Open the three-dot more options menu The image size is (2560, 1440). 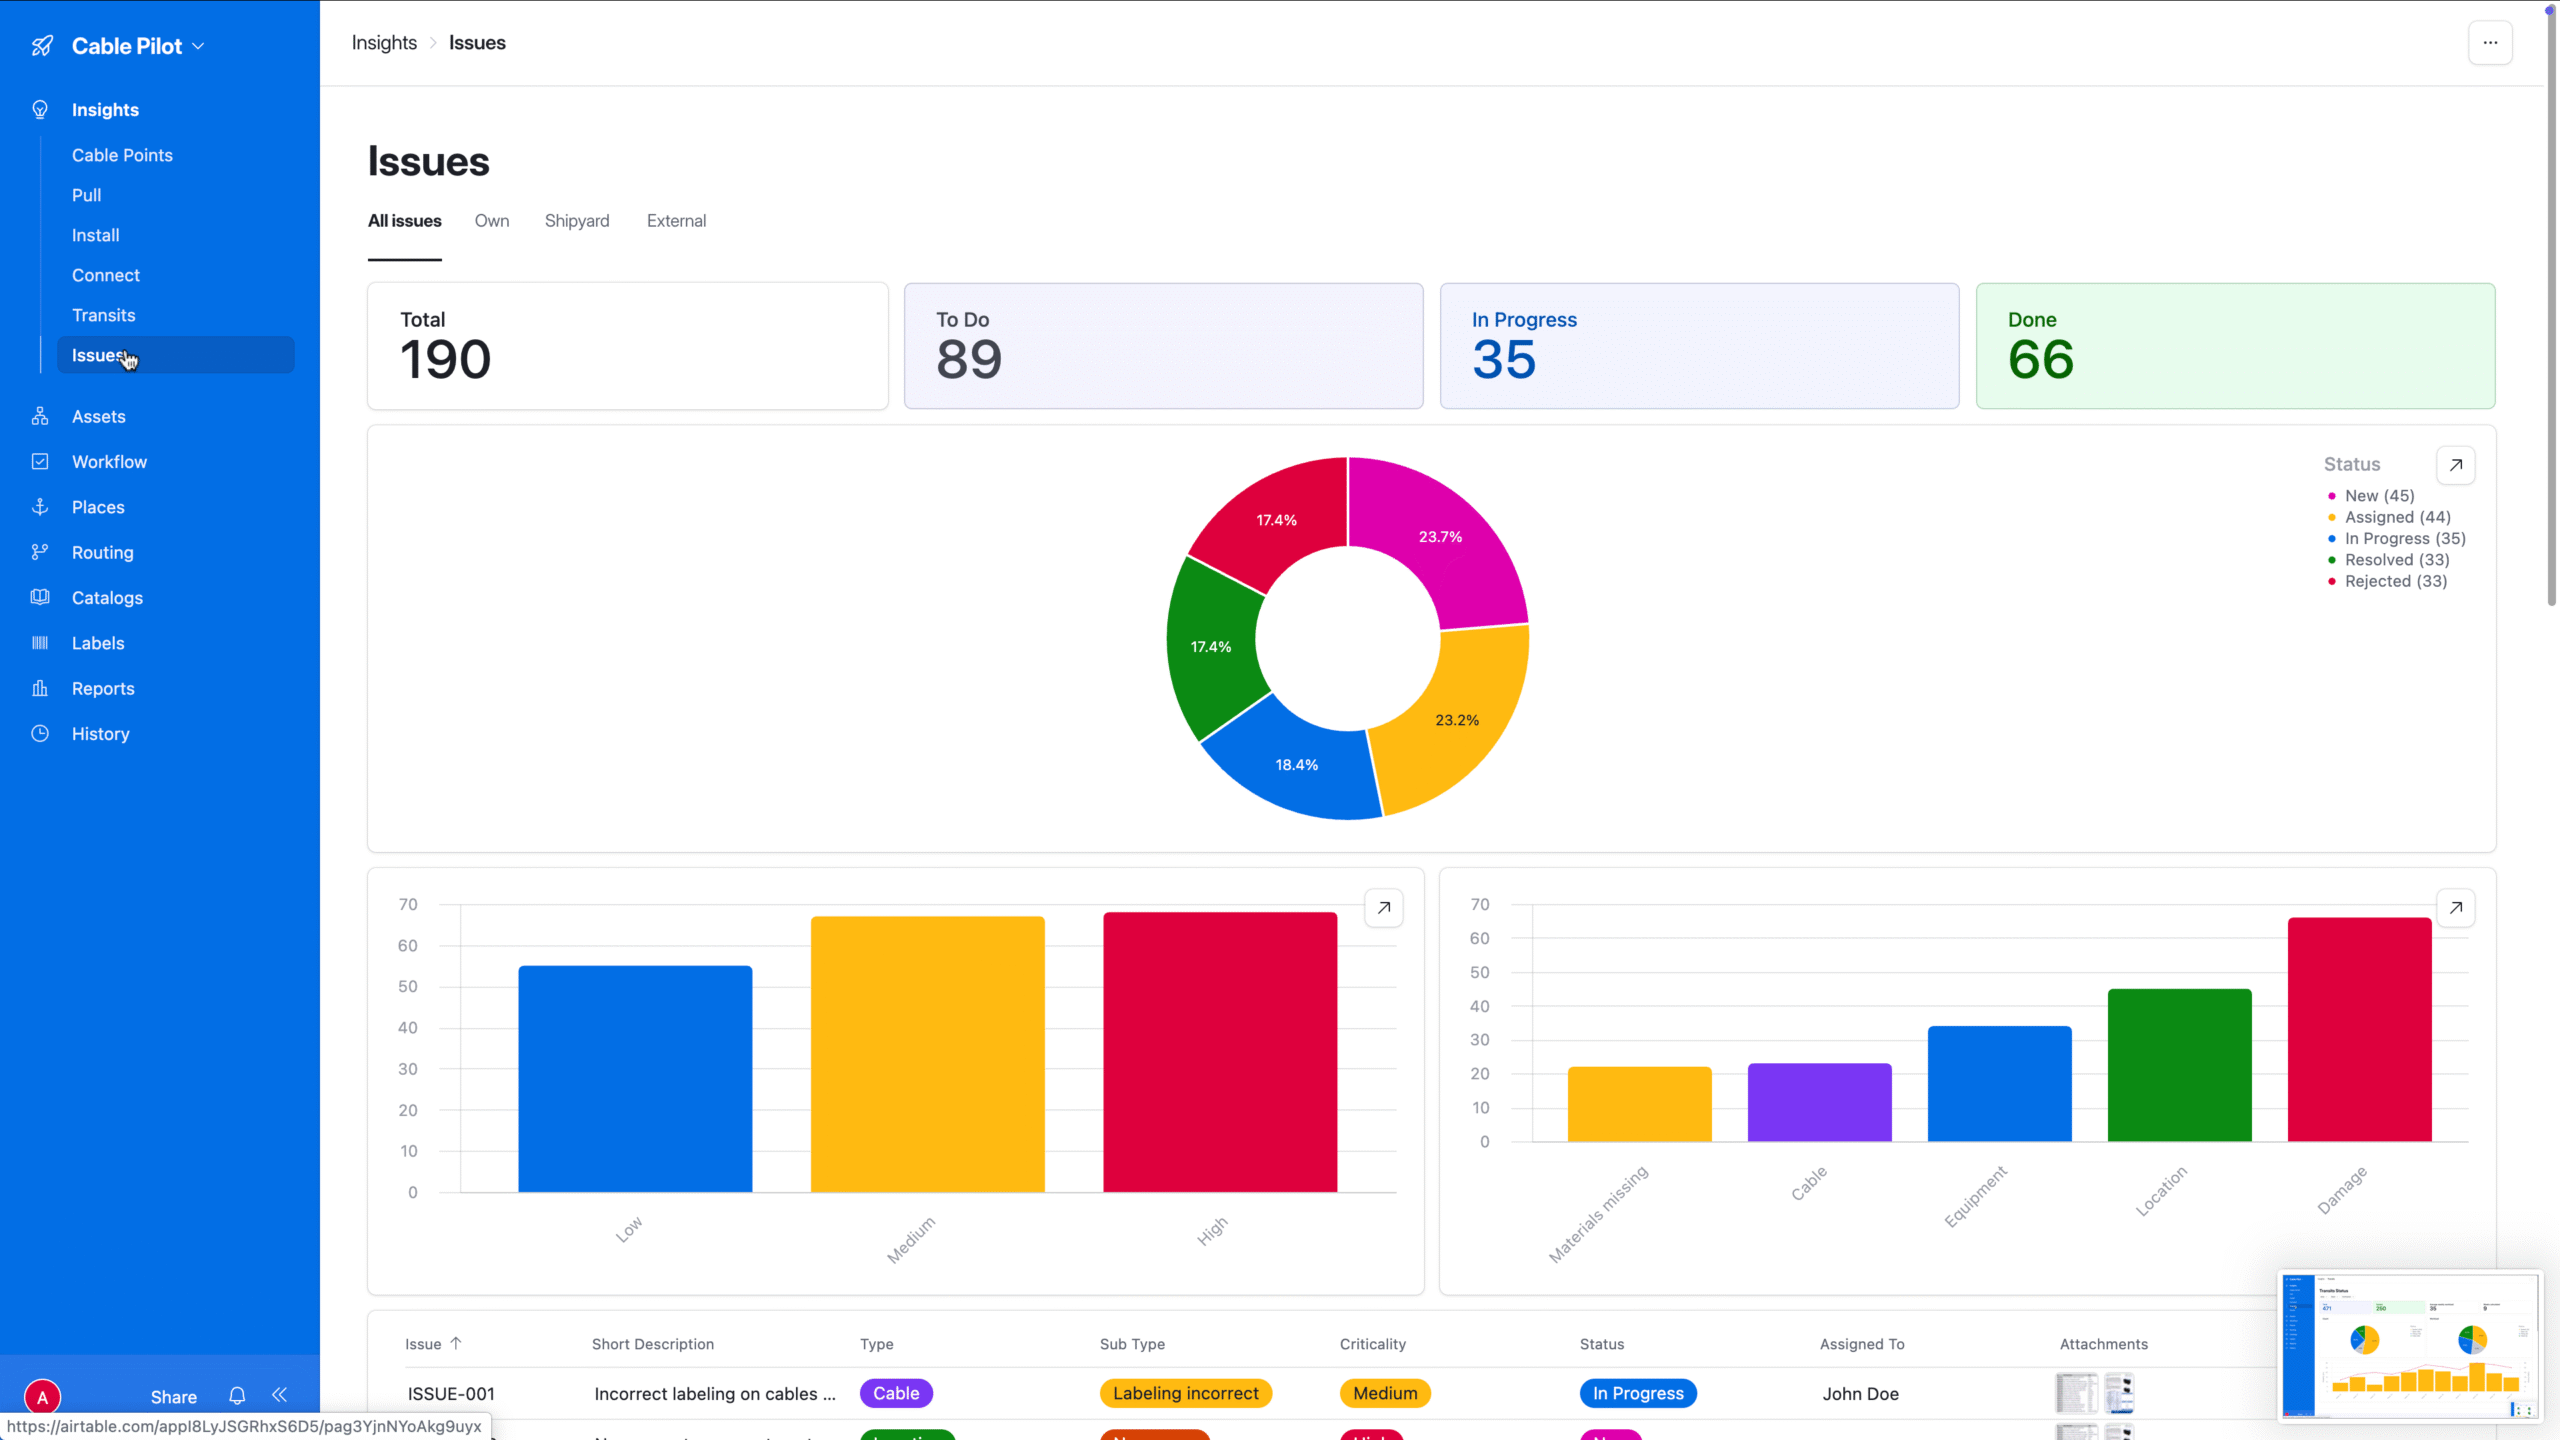coord(2490,43)
